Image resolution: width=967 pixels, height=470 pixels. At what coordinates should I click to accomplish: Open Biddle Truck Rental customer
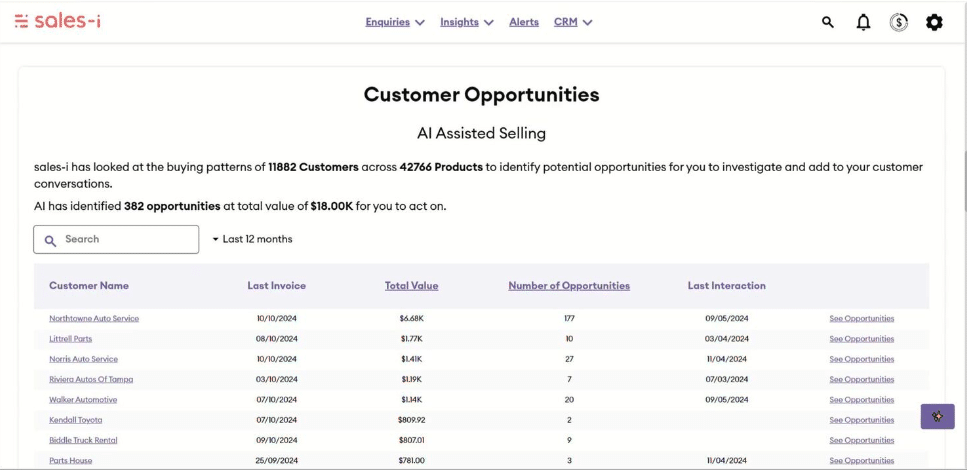tap(83, 440)
